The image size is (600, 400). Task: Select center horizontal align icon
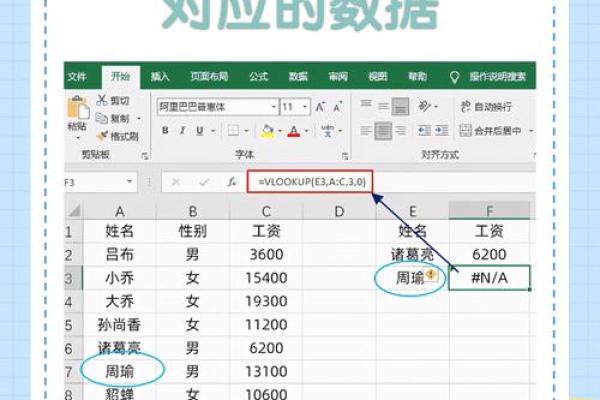(x=383, y=131)
